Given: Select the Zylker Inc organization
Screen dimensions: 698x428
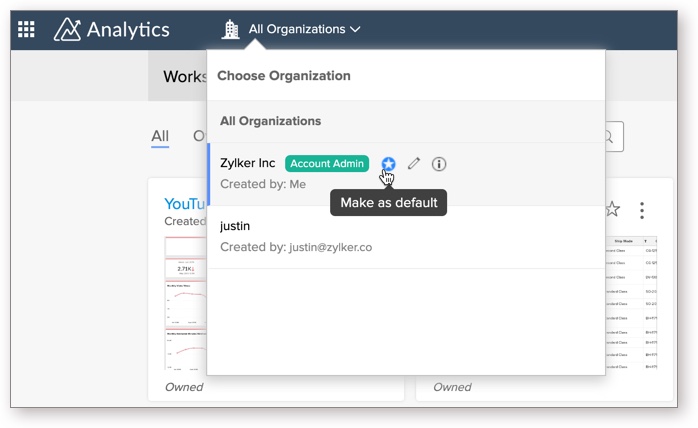Looking at the screenshot, I should [248, 163].
